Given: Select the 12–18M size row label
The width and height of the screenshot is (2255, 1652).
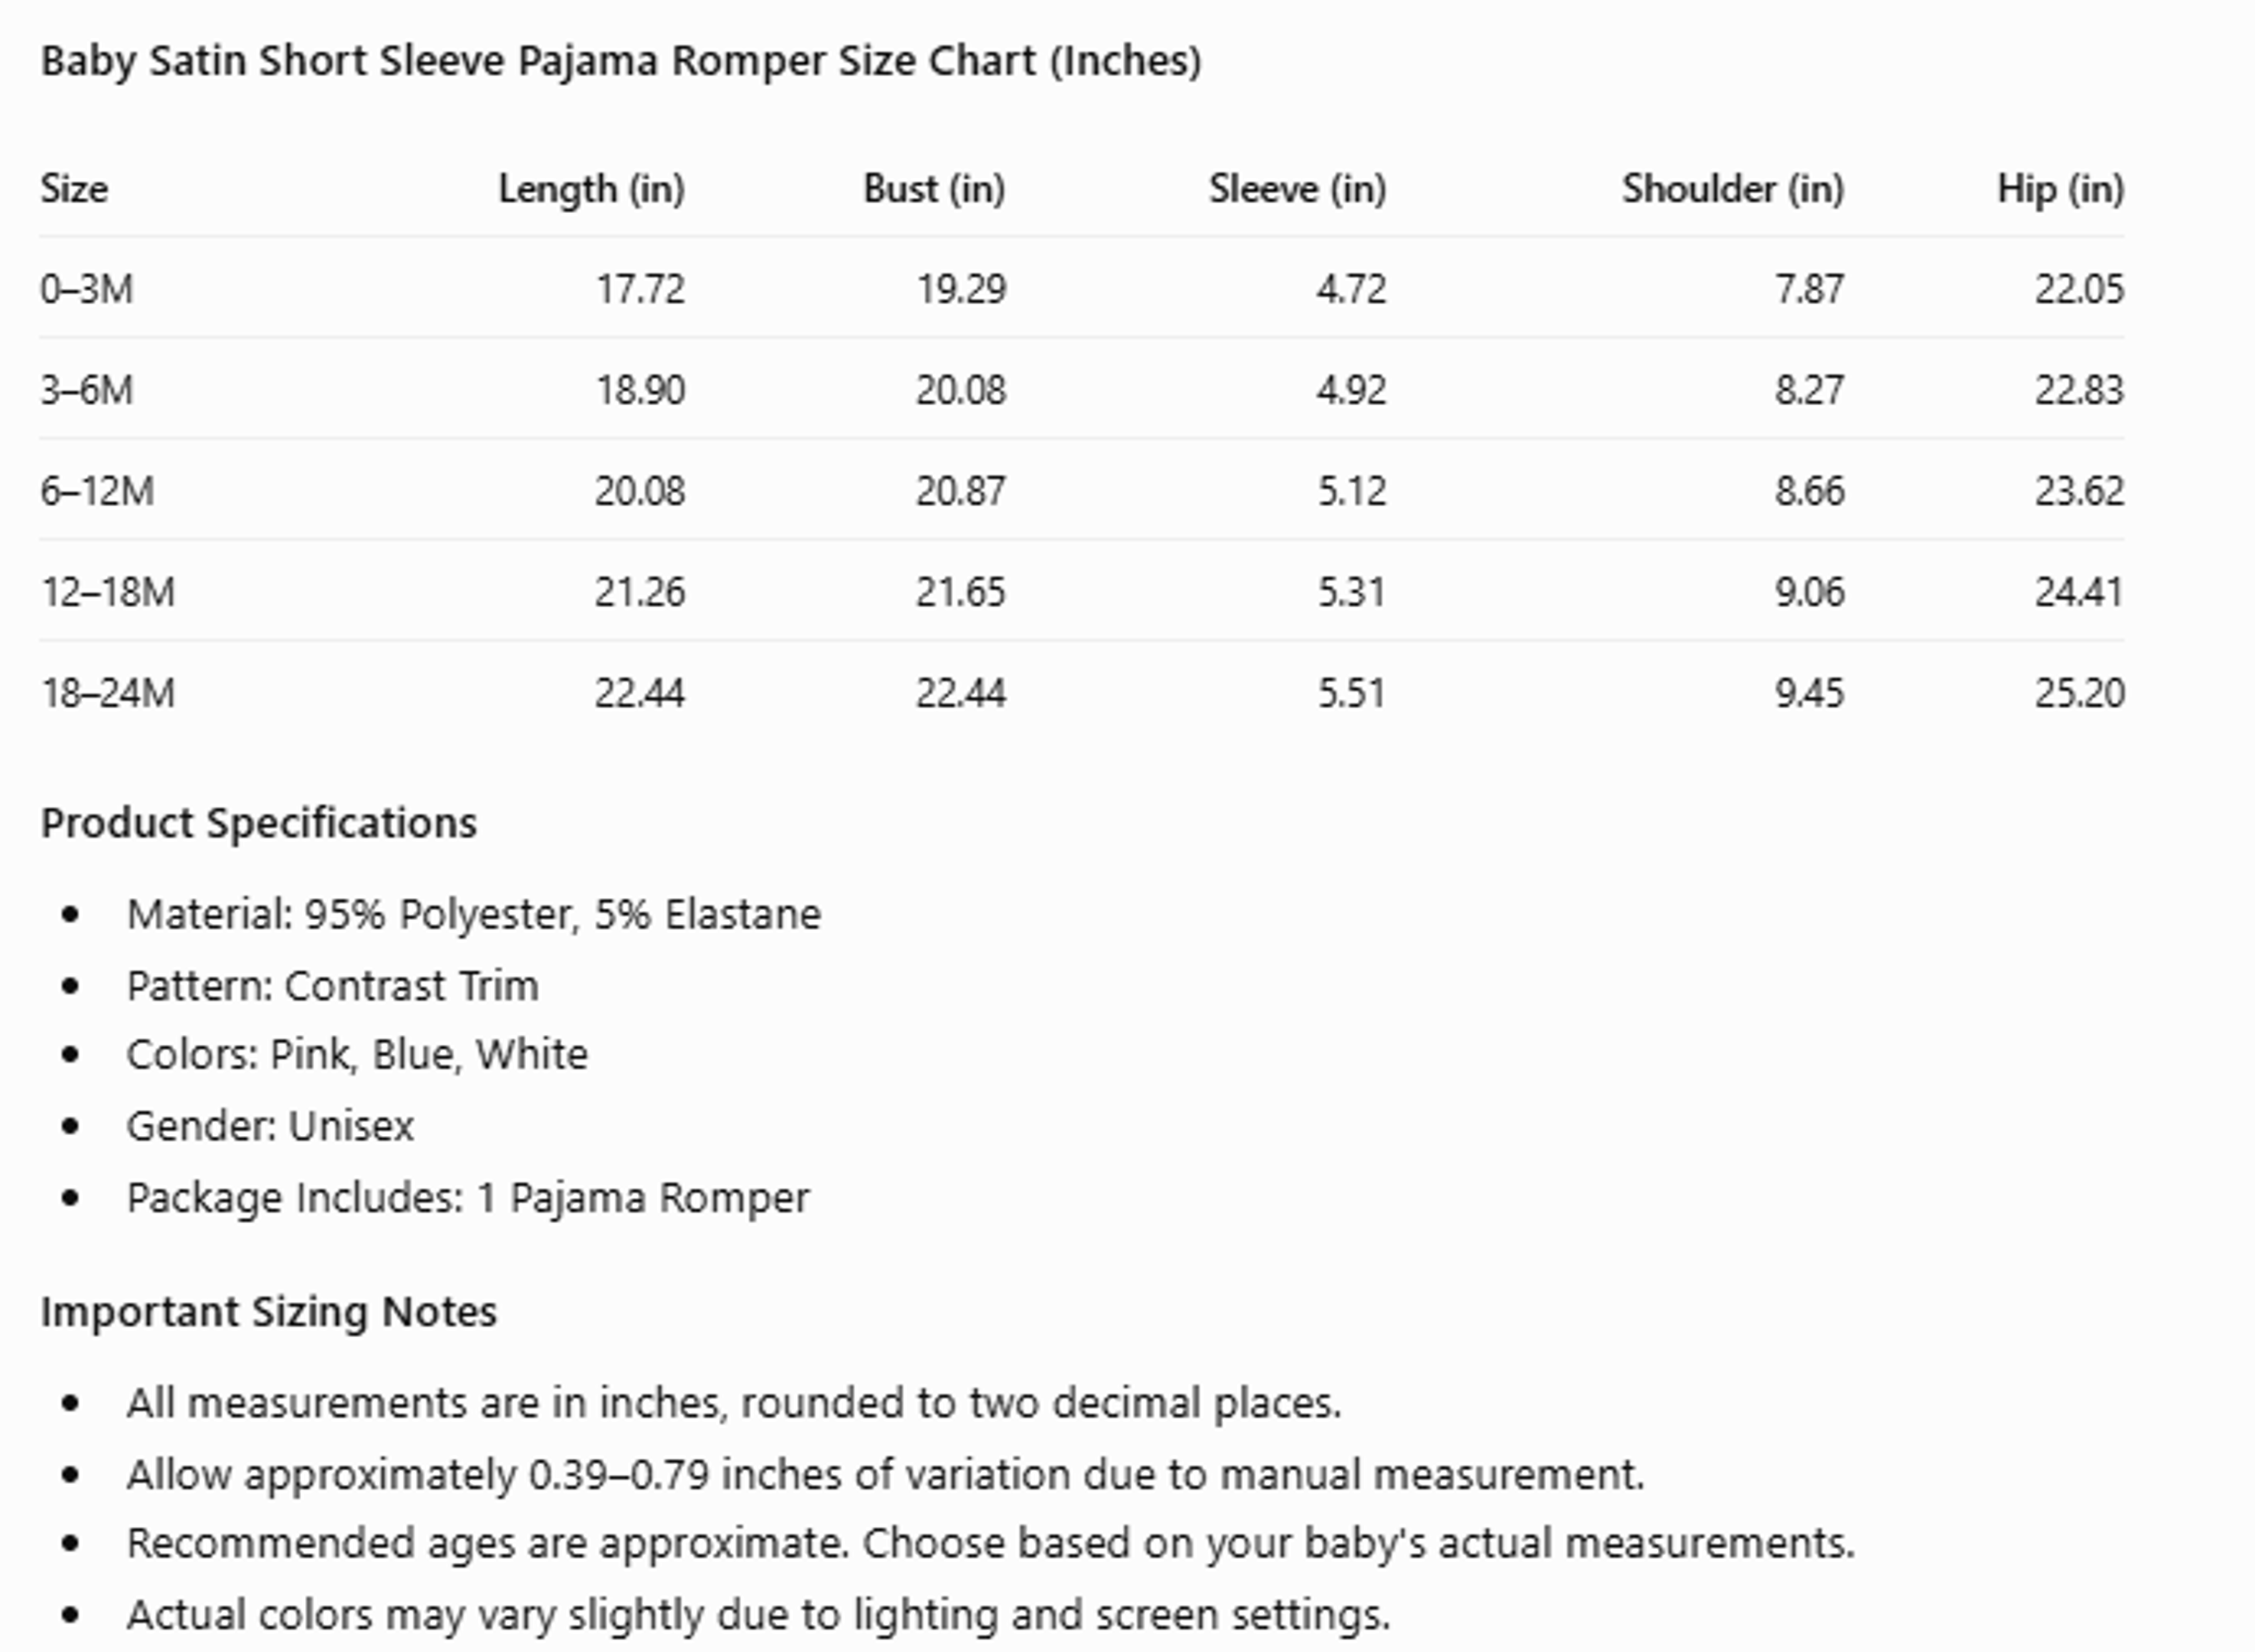Looking at the screenshot, I should 108,592.
